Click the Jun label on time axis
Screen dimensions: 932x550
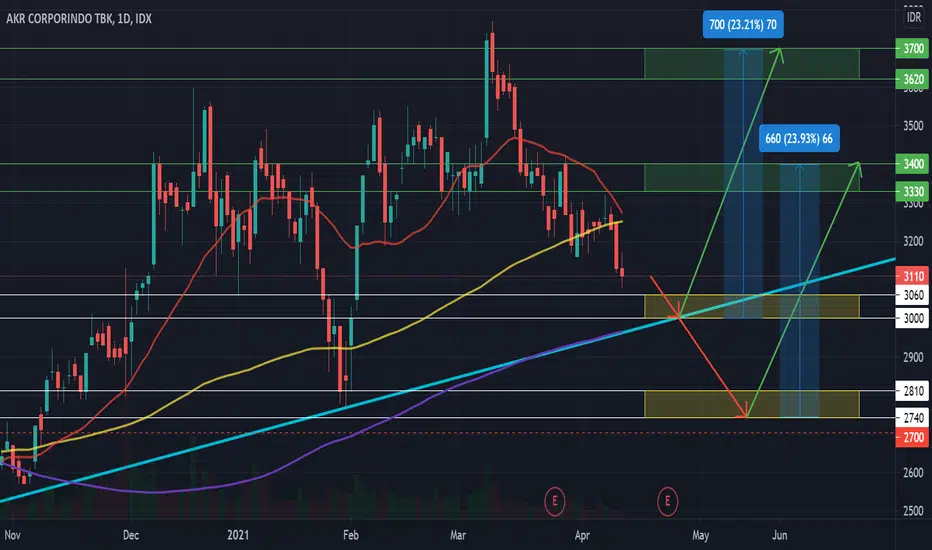tap(779, 535)
